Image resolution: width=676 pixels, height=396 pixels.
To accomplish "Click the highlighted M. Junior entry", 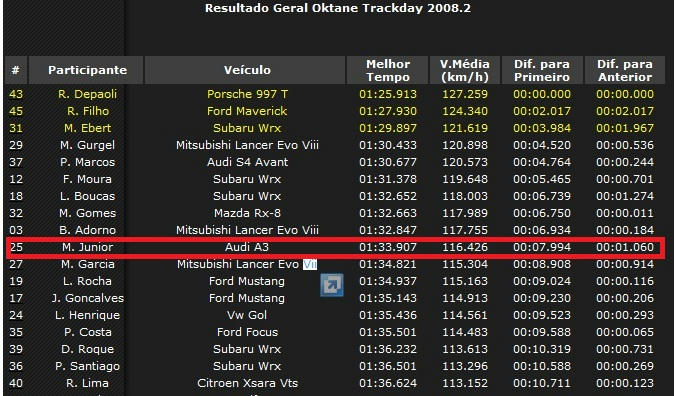I will (x=88, y=247).
